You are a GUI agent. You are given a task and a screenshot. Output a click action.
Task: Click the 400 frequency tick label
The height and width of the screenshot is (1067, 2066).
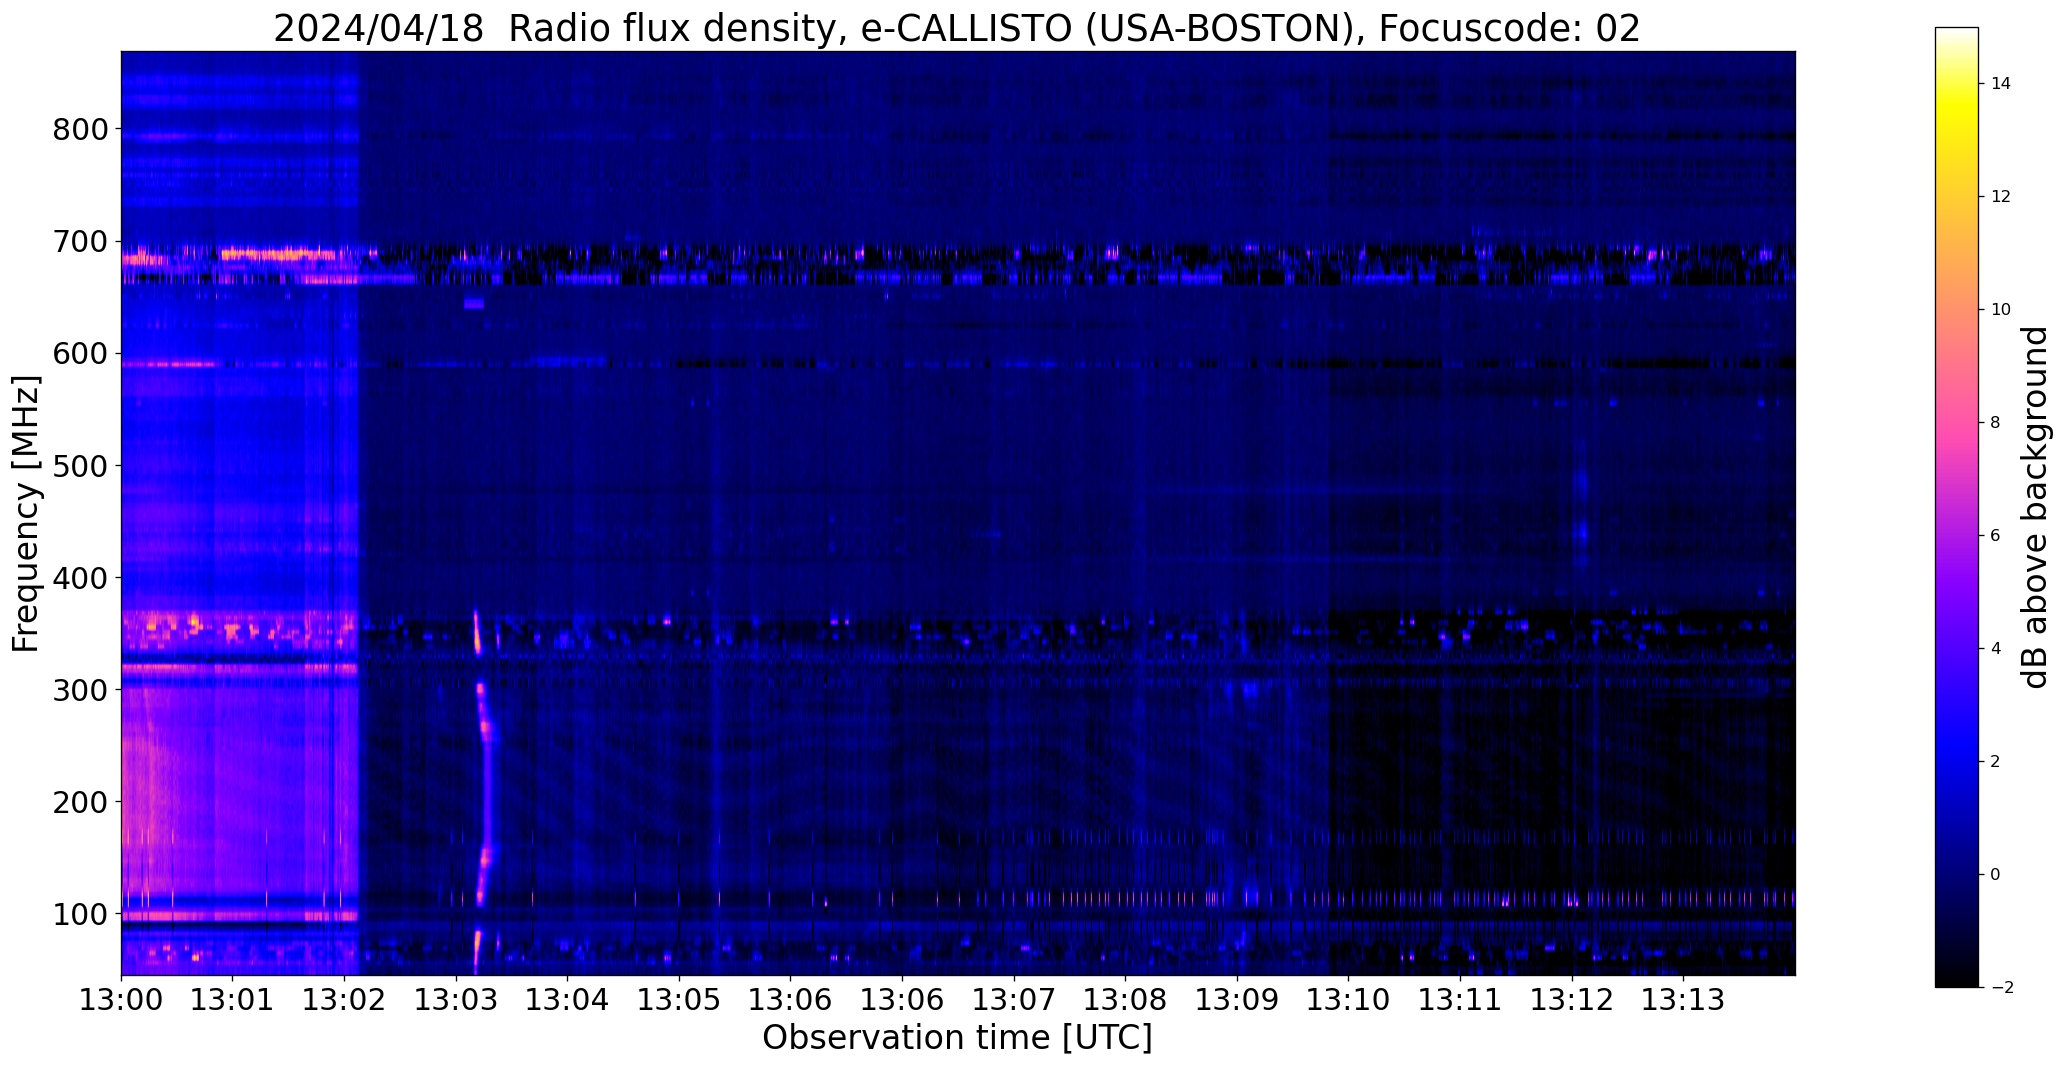coord(79,577)
